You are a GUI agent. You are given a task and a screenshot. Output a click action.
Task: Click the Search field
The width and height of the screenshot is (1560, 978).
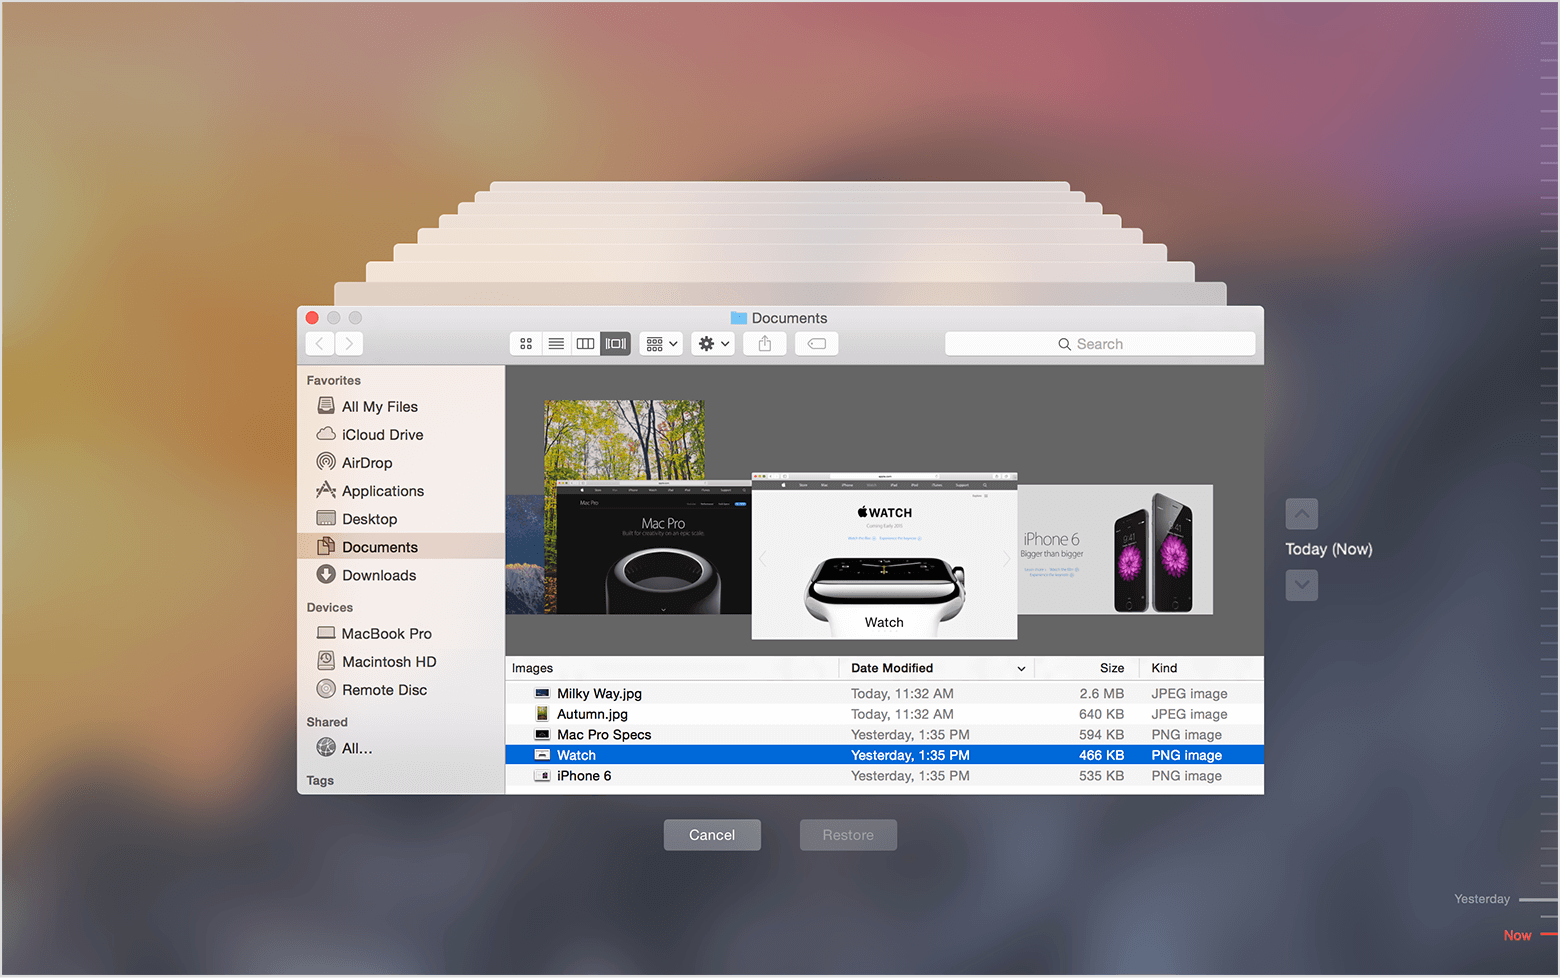click(x=1099, y=344)
